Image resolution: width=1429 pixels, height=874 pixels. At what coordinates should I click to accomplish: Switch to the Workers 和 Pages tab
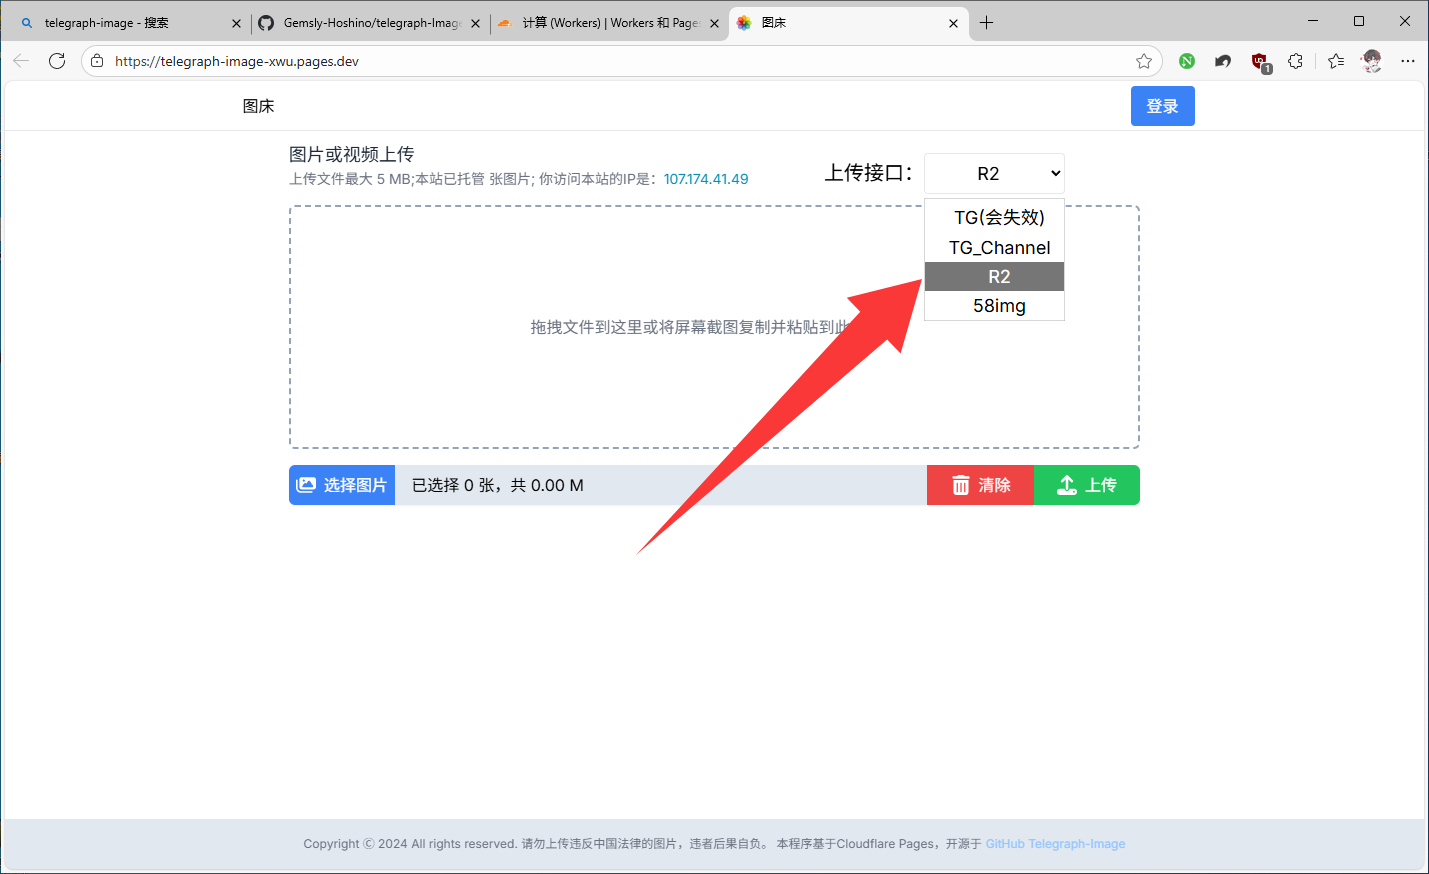608,23
